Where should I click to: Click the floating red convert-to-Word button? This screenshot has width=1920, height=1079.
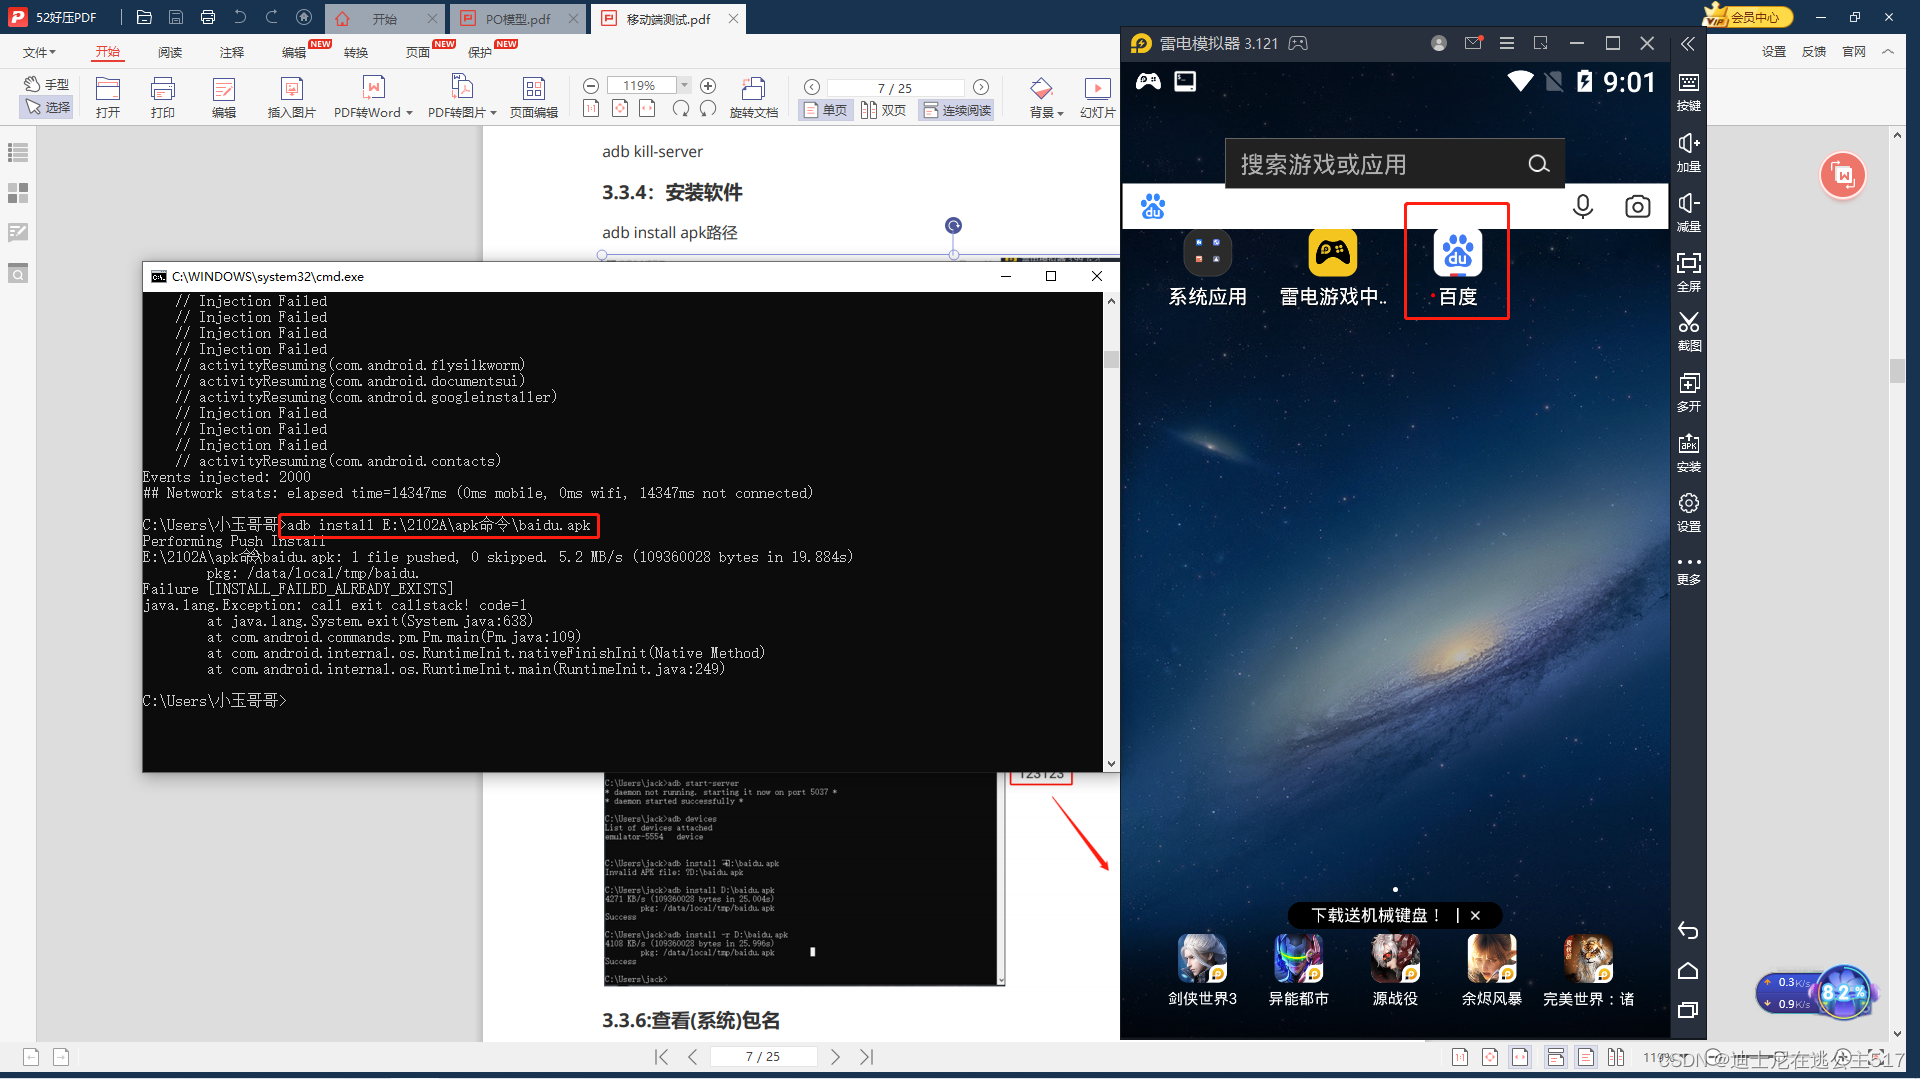point(1843,176)
